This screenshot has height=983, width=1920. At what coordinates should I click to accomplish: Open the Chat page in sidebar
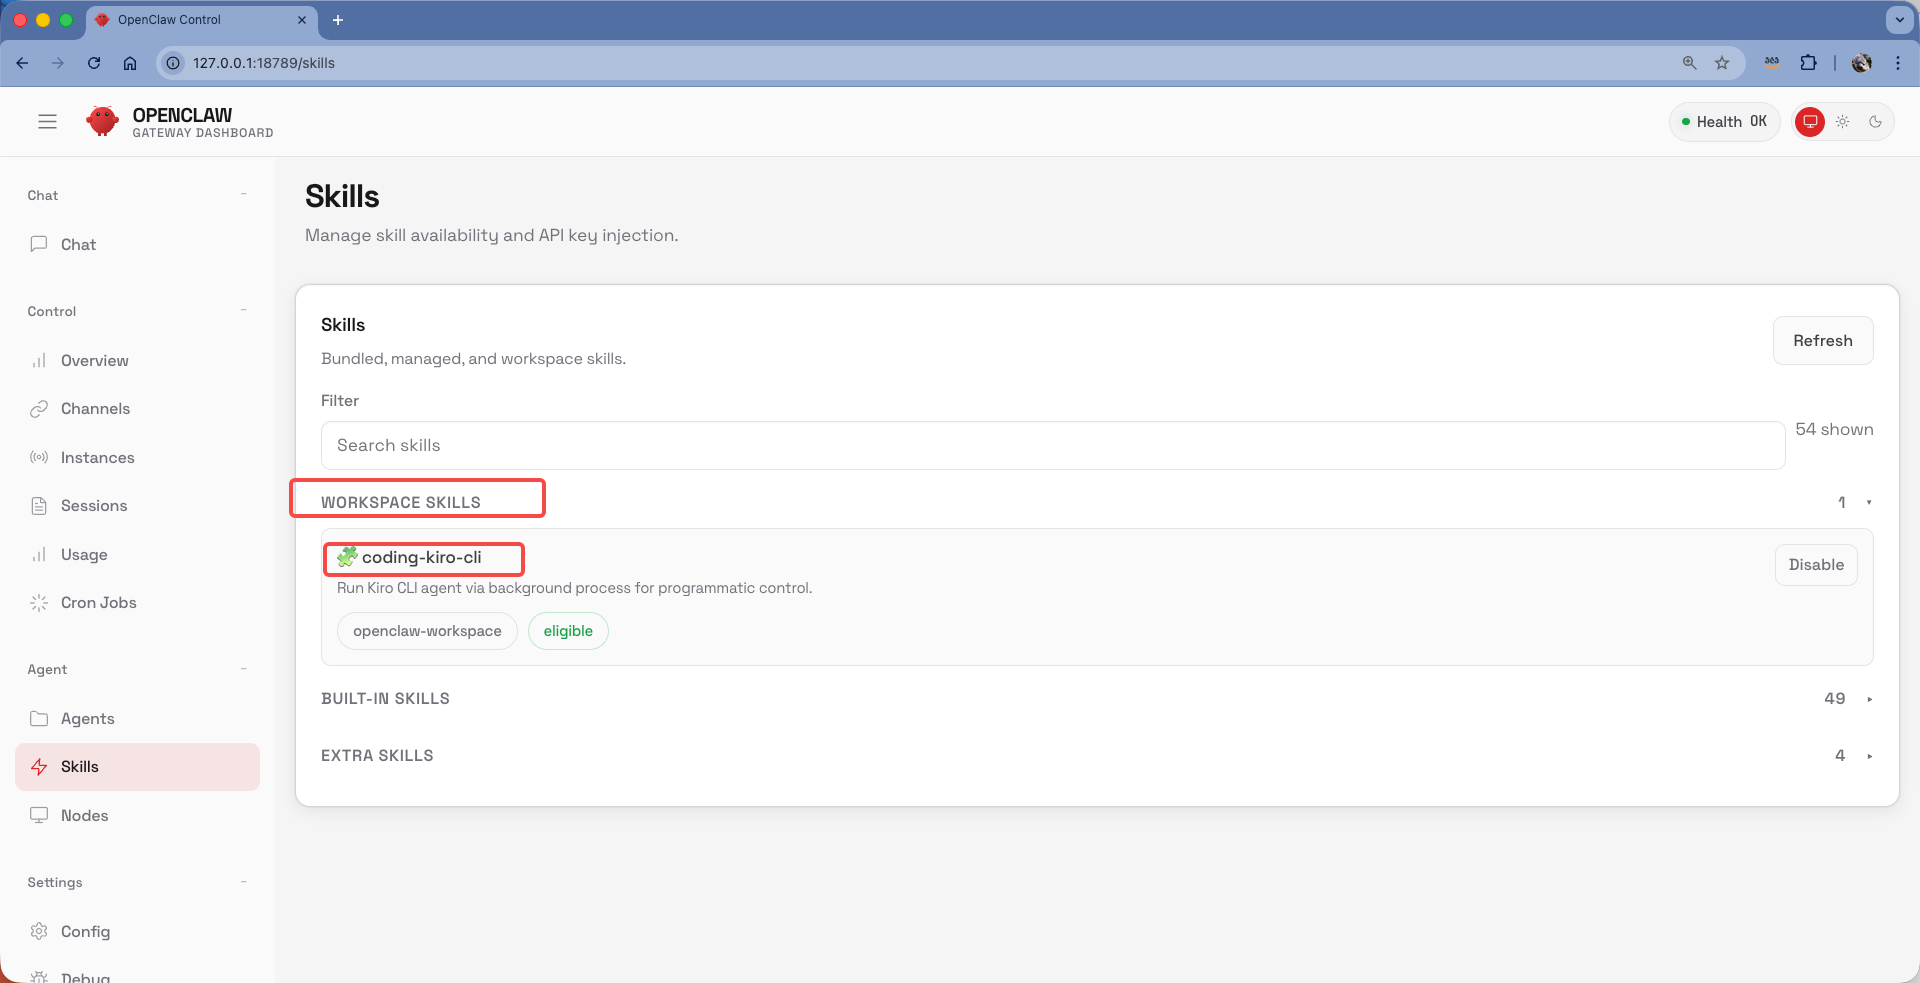78,245
